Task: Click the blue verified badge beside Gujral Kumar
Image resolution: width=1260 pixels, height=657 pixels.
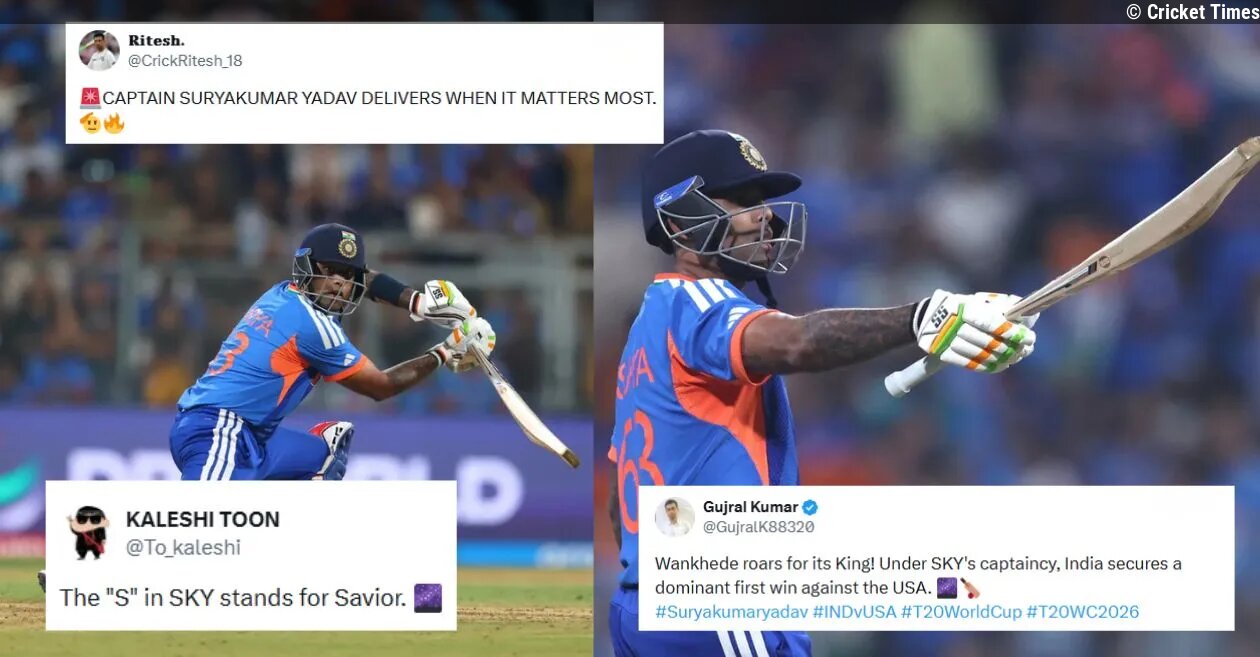Action: [810, 507]
